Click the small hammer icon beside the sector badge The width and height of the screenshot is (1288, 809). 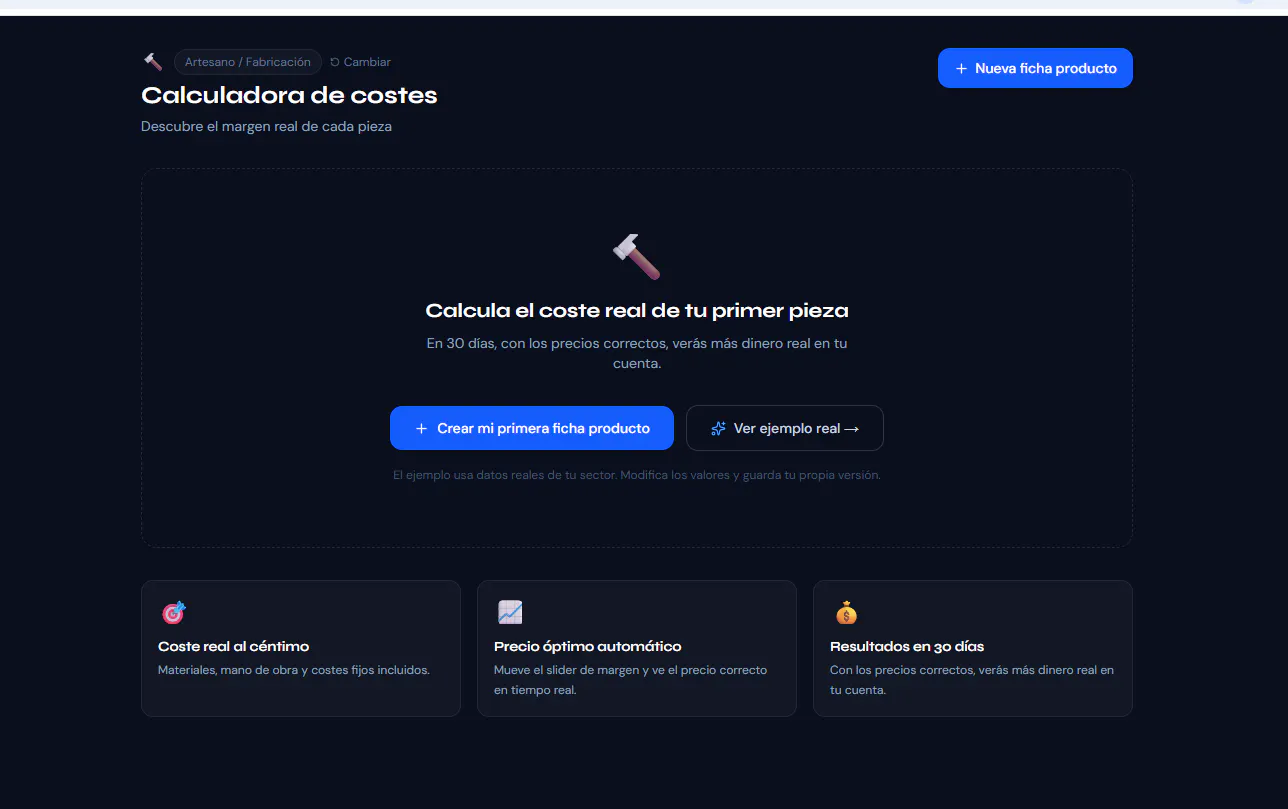click(x=153, y=62)
